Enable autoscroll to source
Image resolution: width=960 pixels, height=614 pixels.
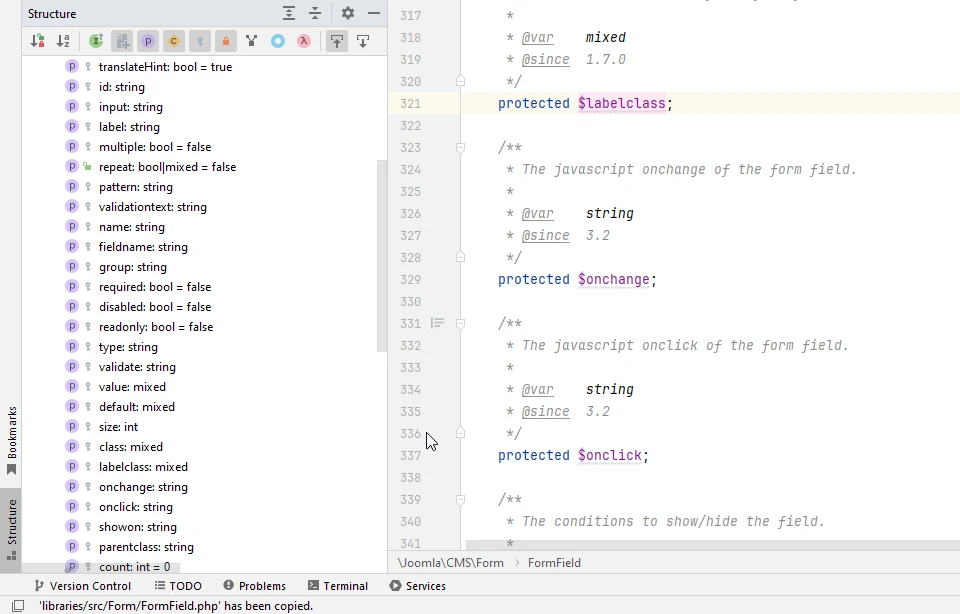click(x=337, y=41)
